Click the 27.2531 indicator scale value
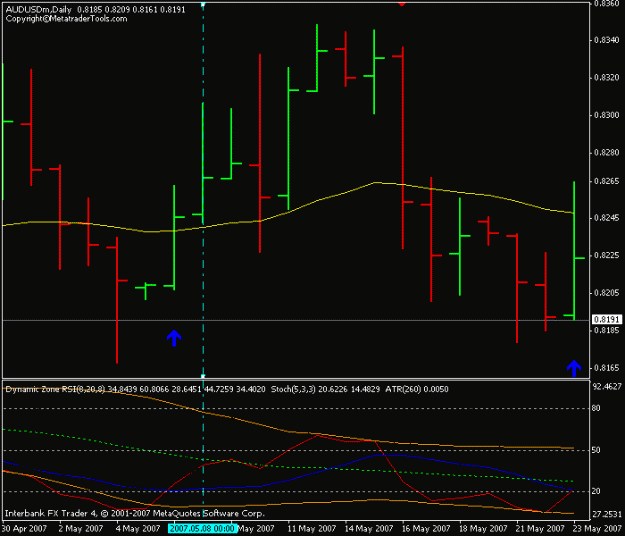This screenshot has width=625, height=536. point(607,514)
